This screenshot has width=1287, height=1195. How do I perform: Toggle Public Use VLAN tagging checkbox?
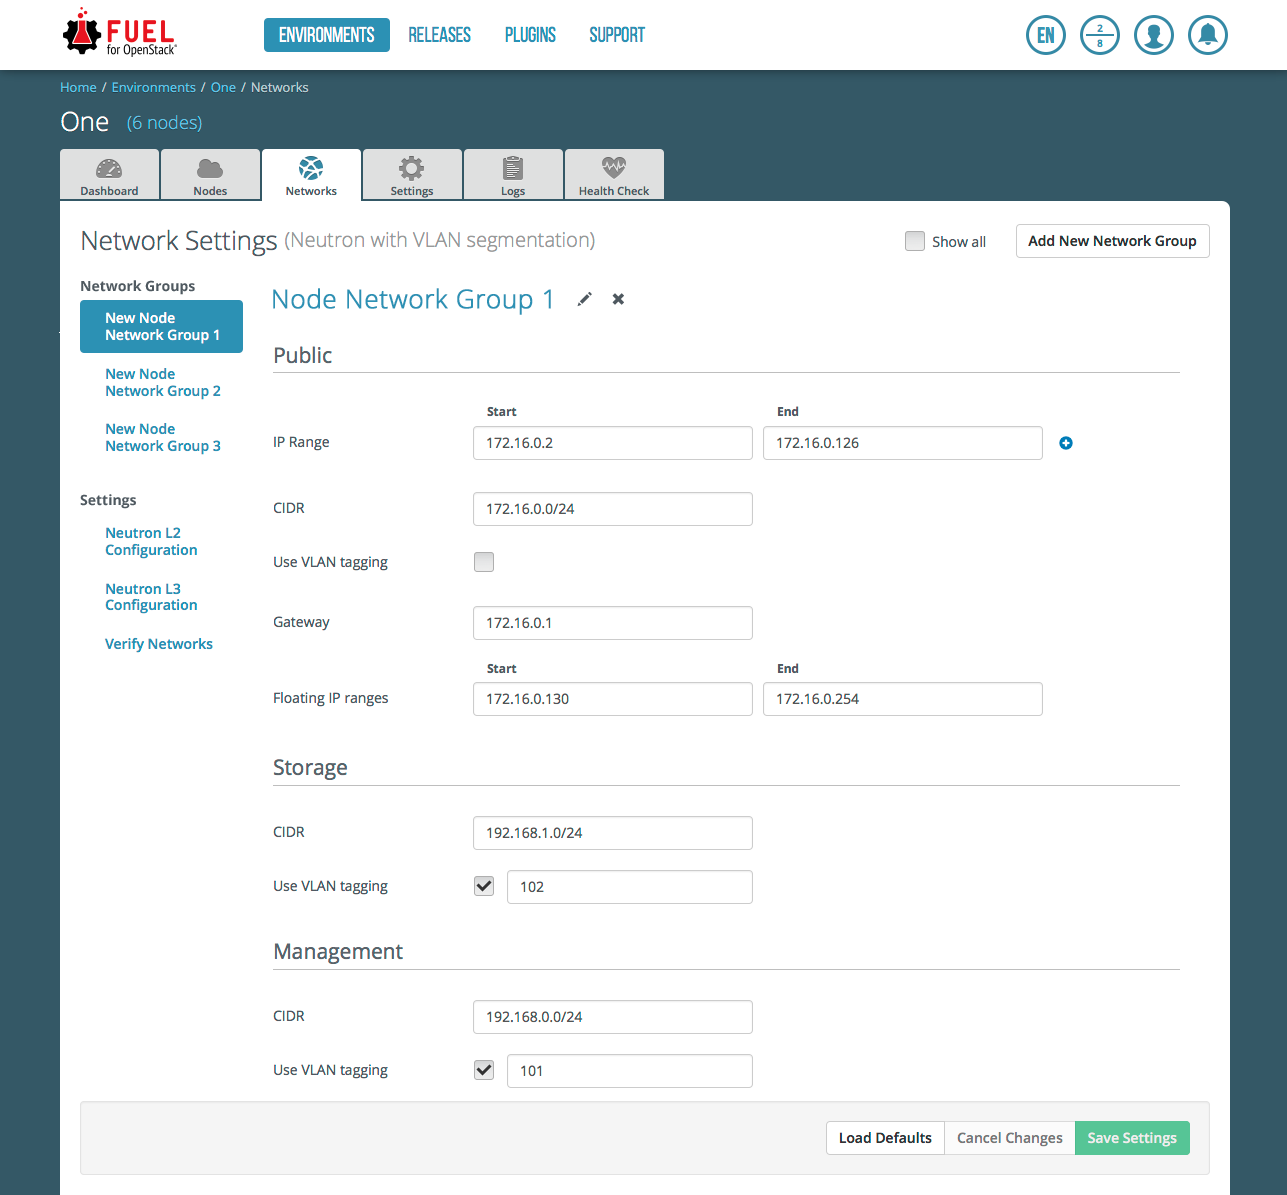click(484, 562)
